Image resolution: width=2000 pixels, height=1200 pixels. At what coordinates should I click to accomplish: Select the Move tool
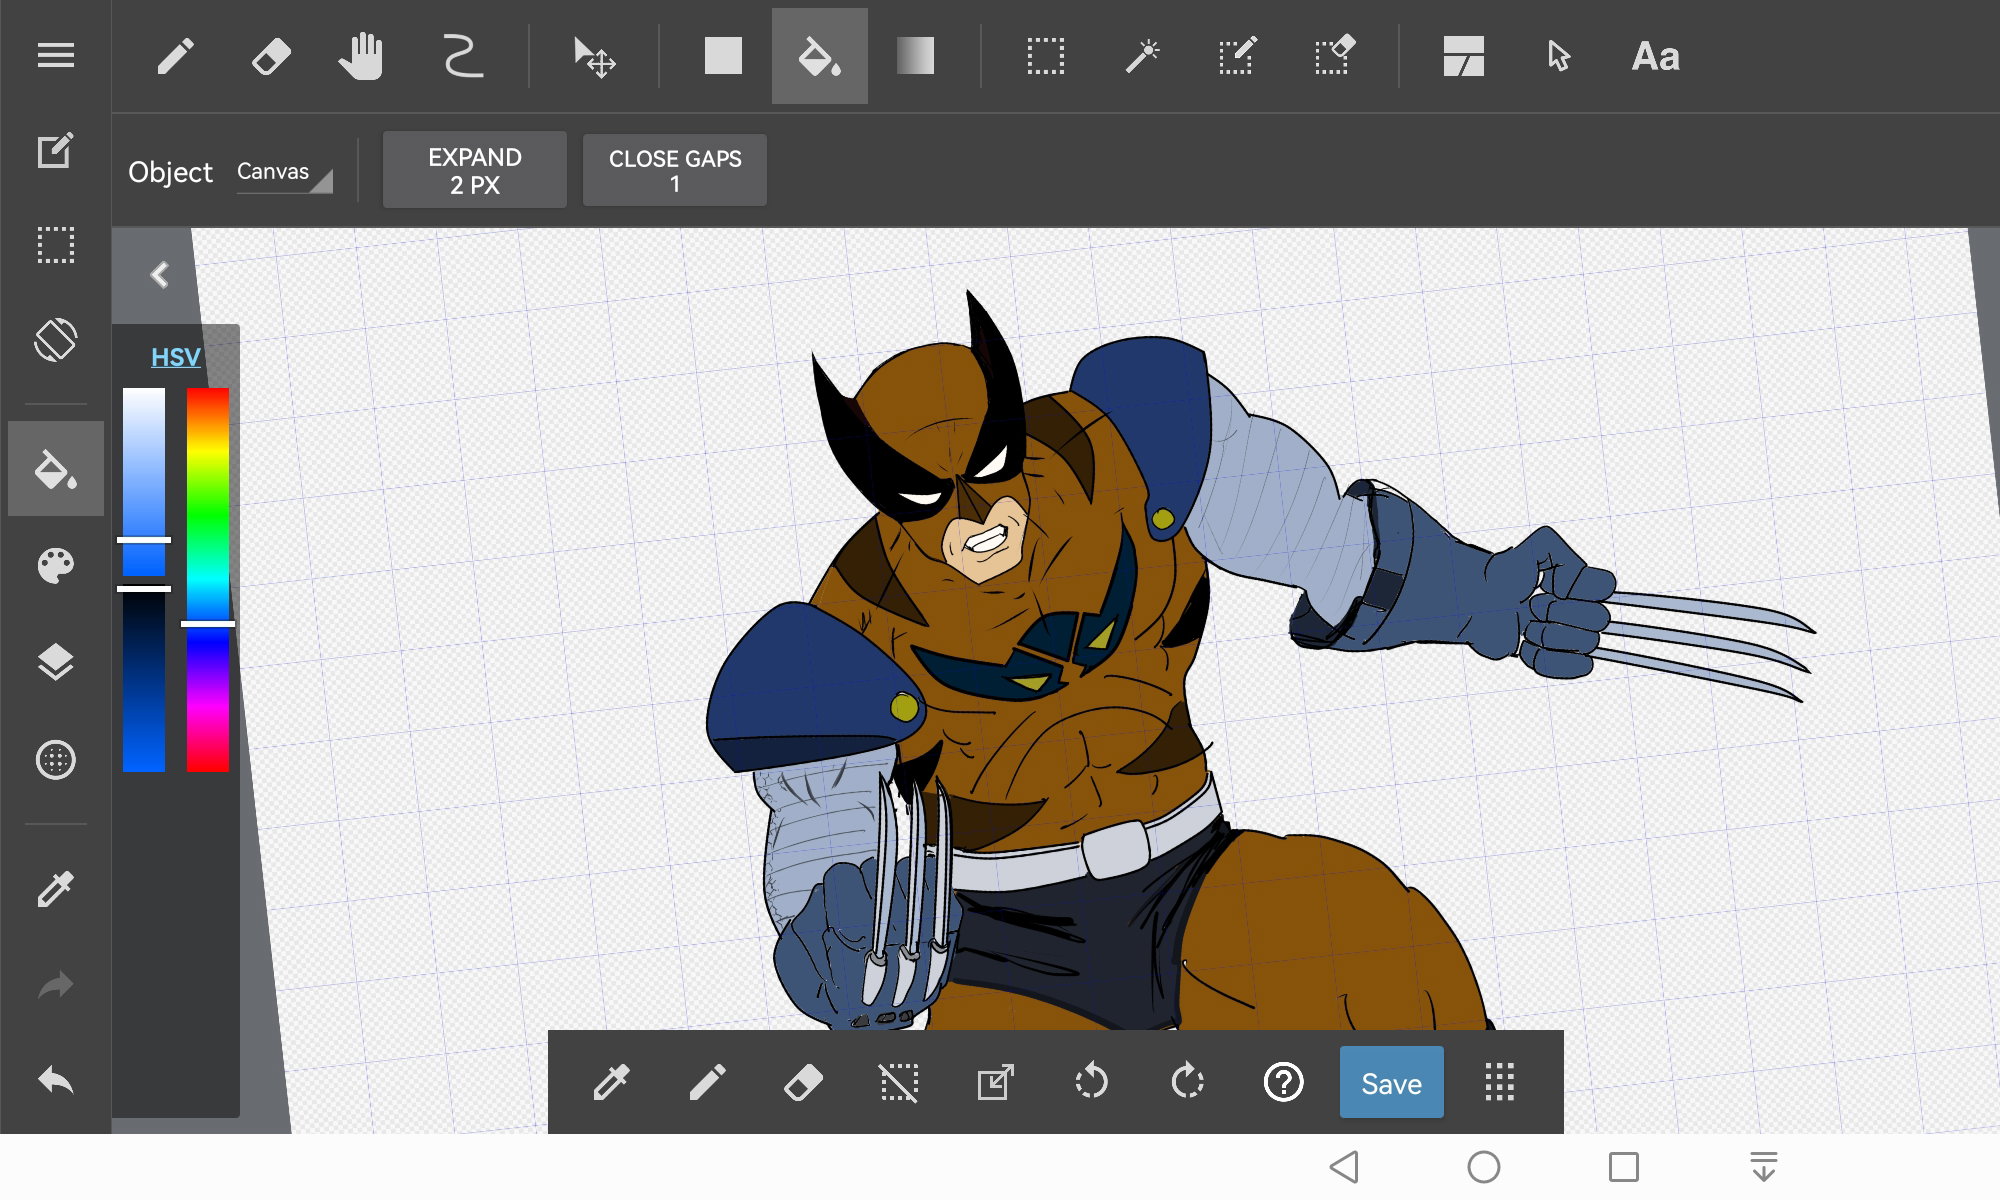[594, 57]
